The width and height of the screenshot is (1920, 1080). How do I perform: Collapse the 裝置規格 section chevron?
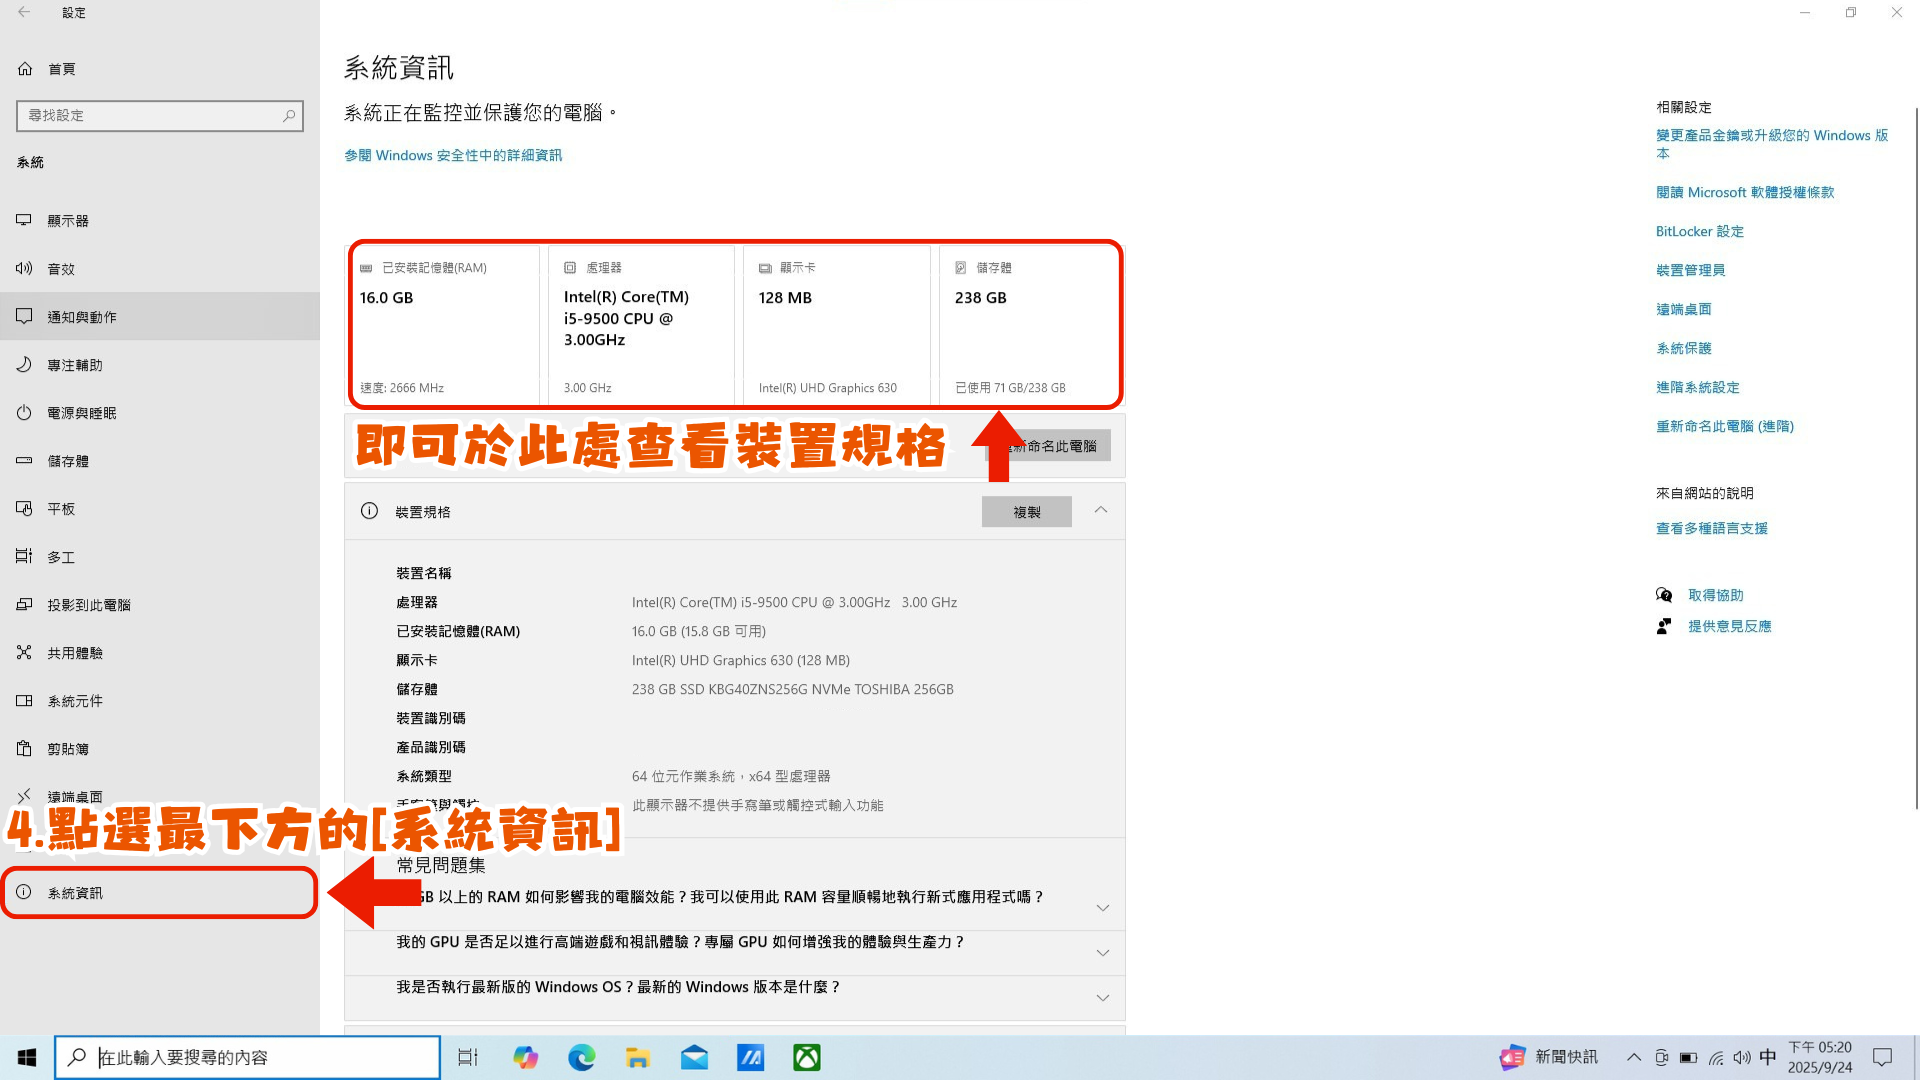1100,511
